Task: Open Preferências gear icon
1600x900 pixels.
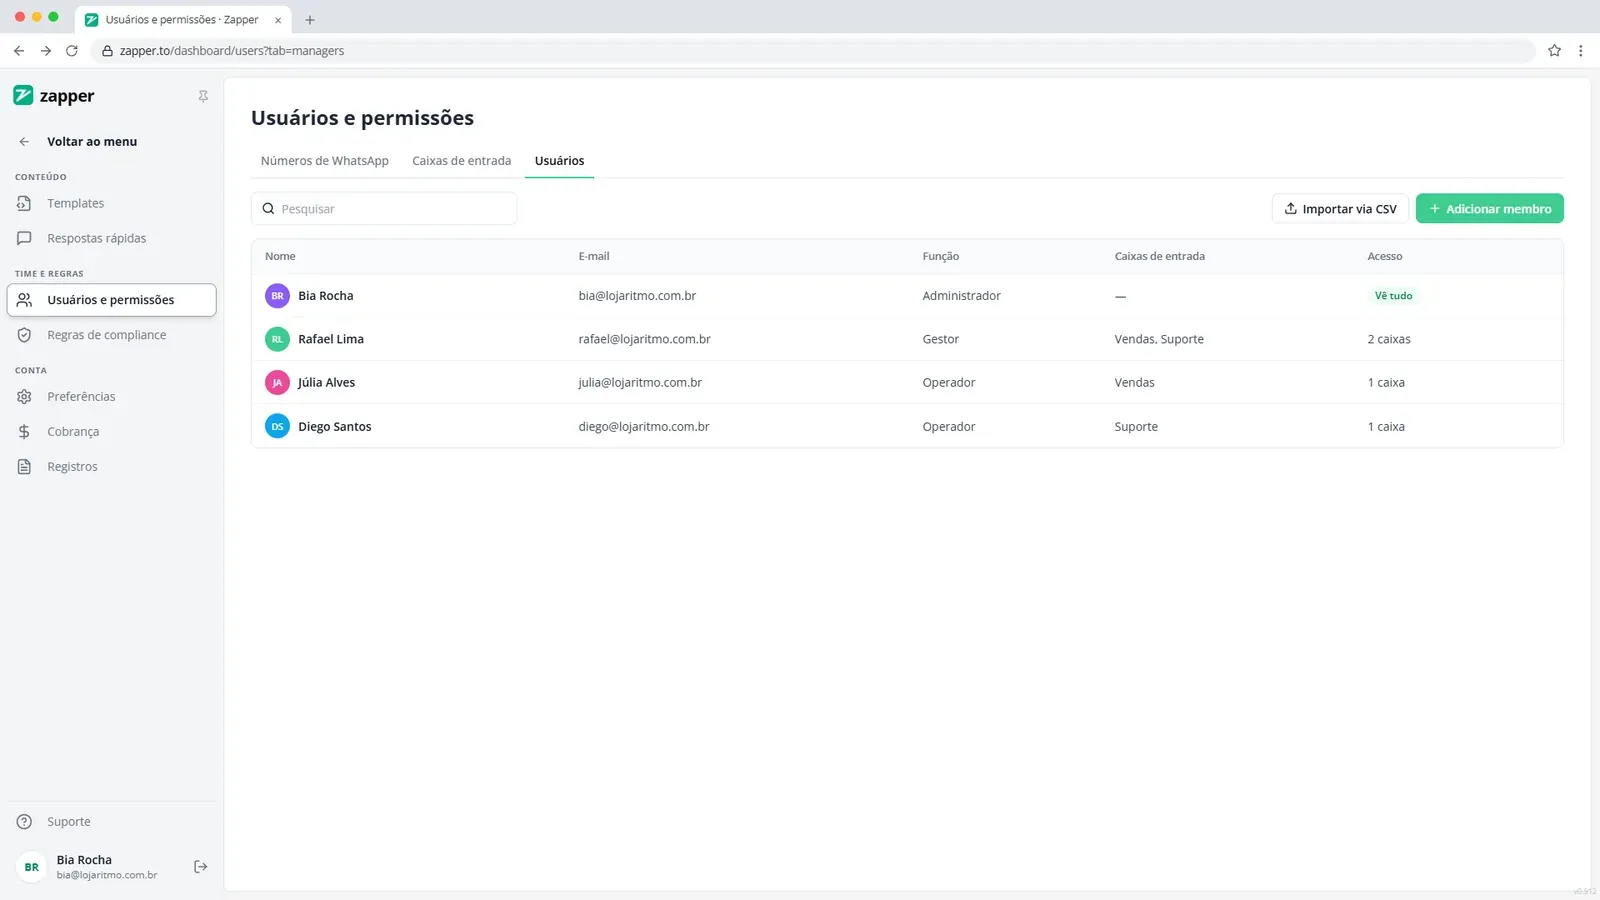Action: pos(24,397)
